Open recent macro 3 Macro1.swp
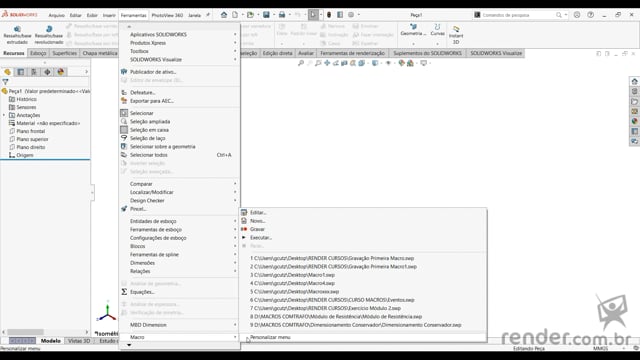 pos(292,275)
